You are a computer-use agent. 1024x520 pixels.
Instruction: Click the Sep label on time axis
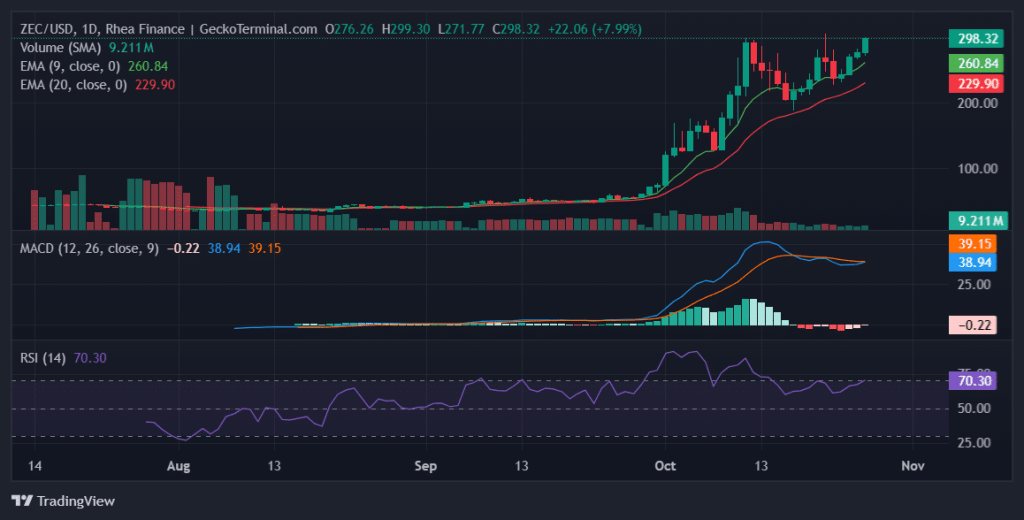pos(425,466)
